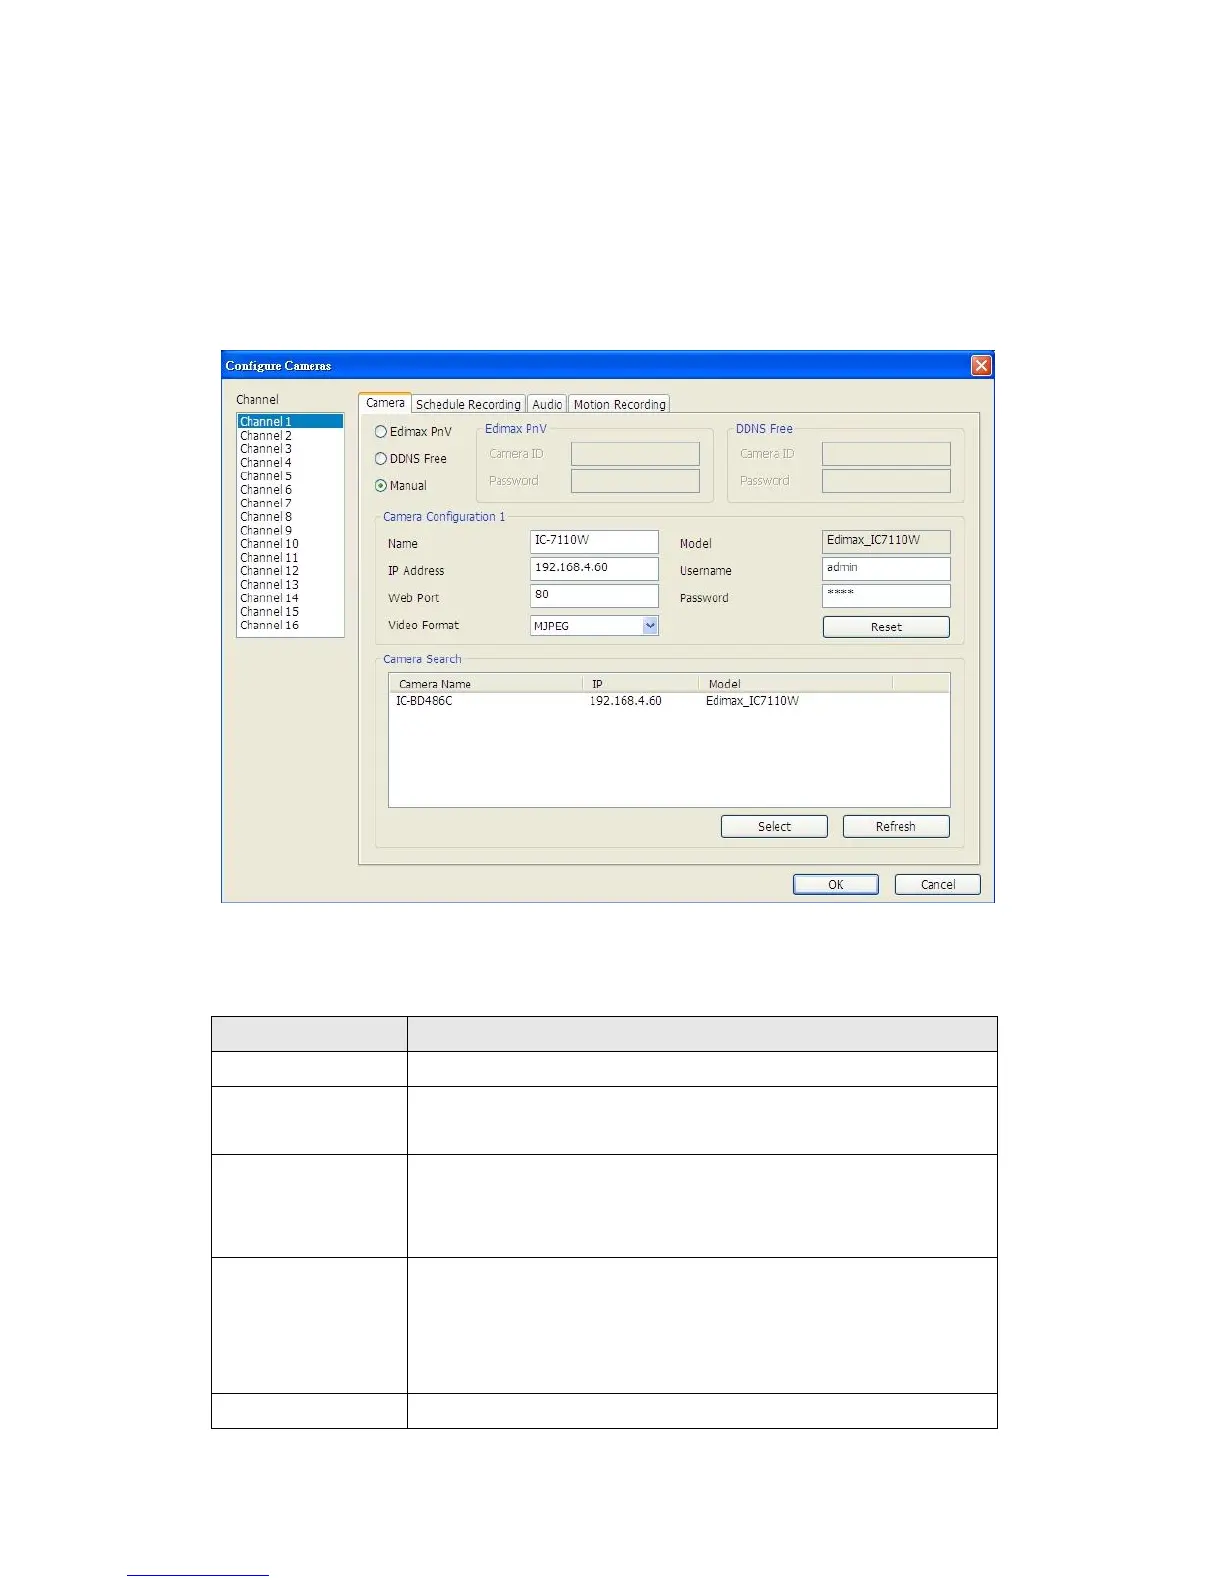1224x1584 pixels.
Task: Click the Model column header in Camera Search
Action: point(795,684)
